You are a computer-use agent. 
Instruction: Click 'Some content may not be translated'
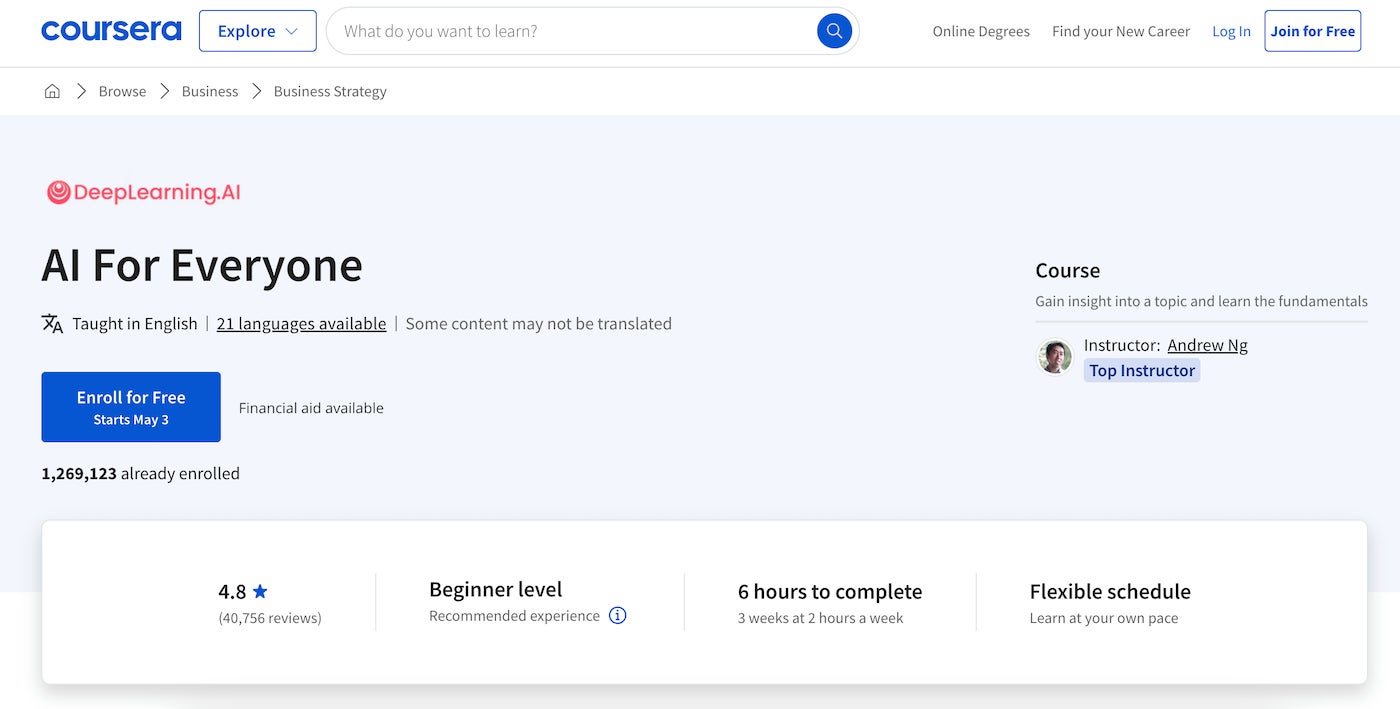539,323
